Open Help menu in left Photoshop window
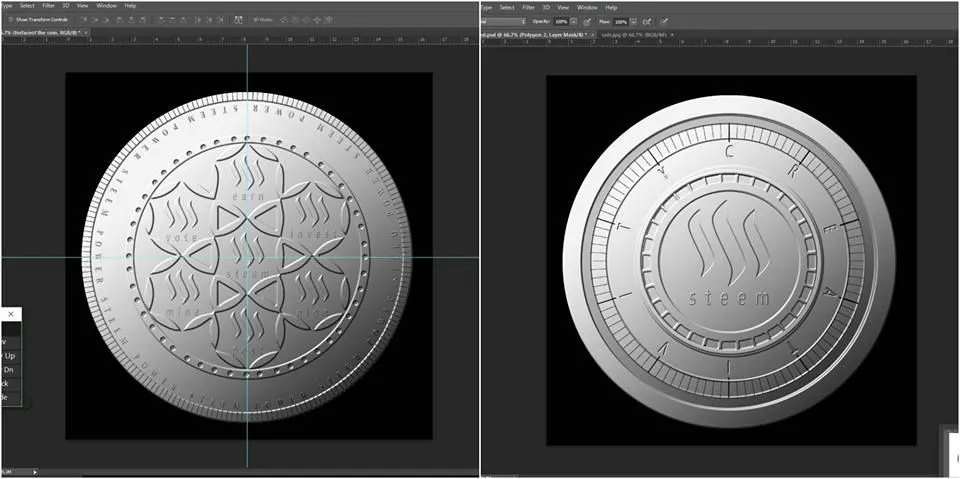The image size is (960, 479). pos(130,6)
